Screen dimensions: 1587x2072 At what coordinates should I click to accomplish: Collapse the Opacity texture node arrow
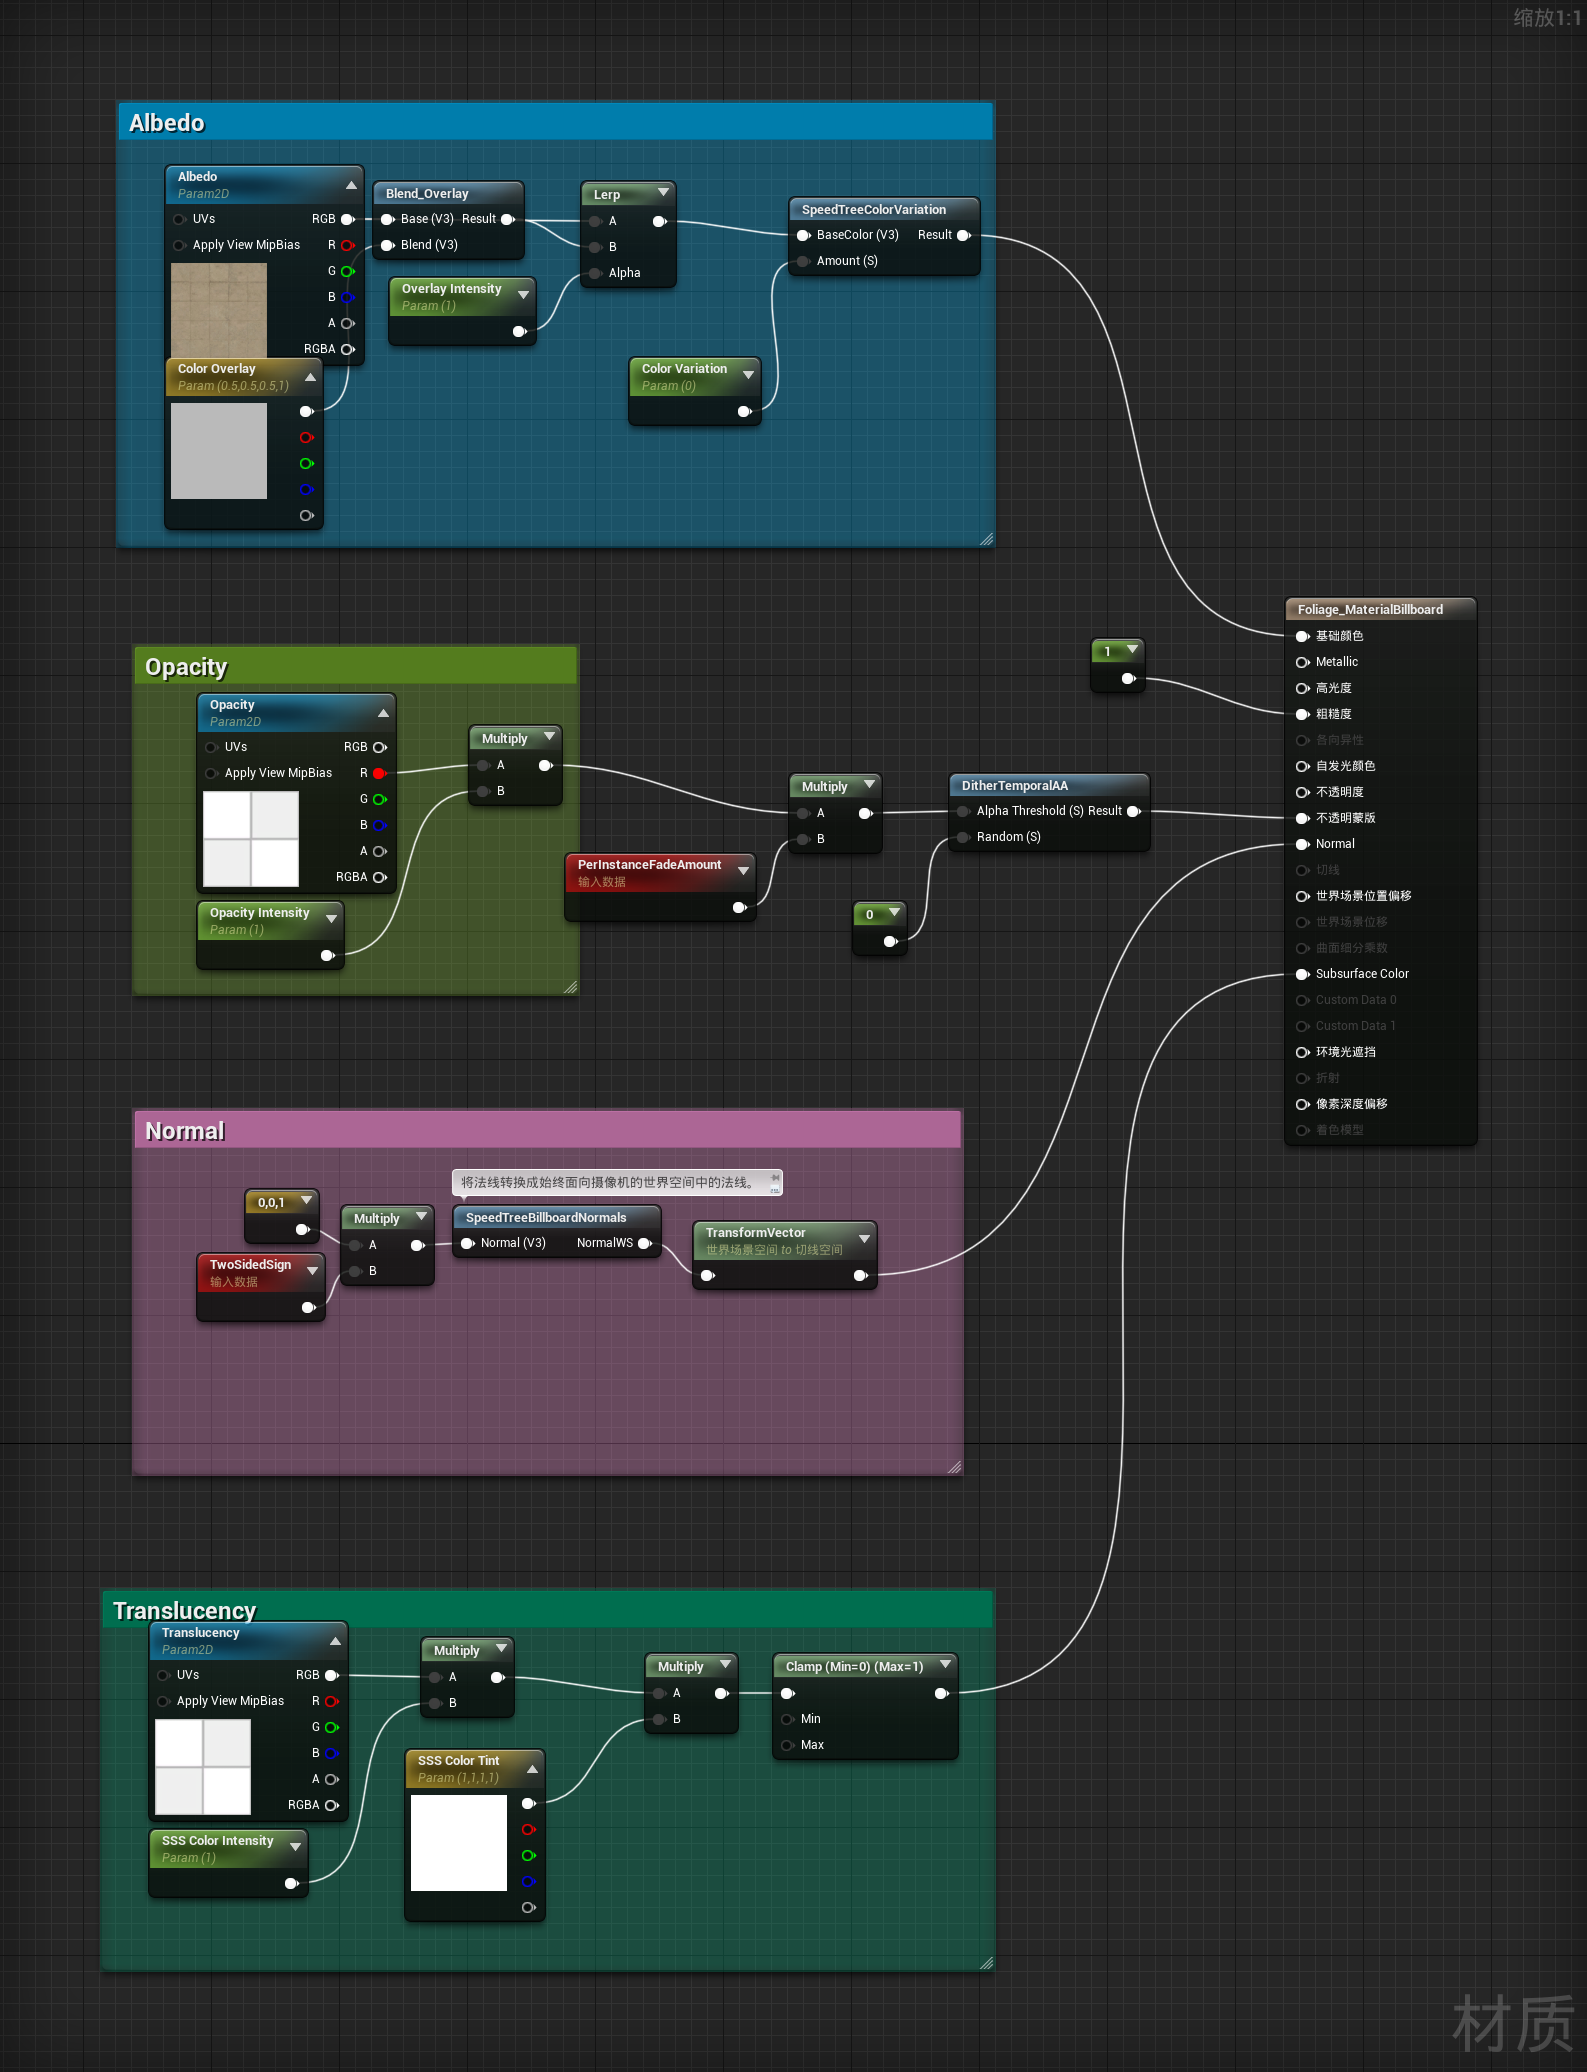tap(383, 713)
